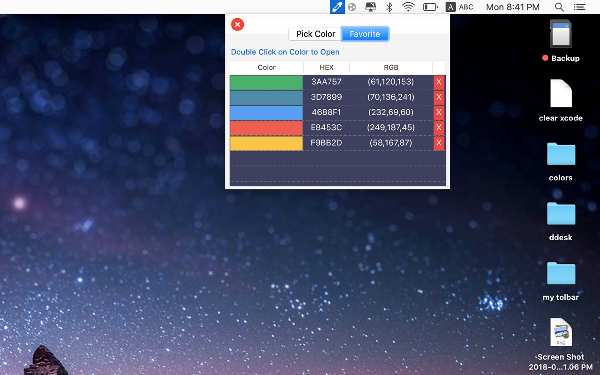Screen dimensions: 600x375
Task: Click the RGB column header
Action: 391,67
